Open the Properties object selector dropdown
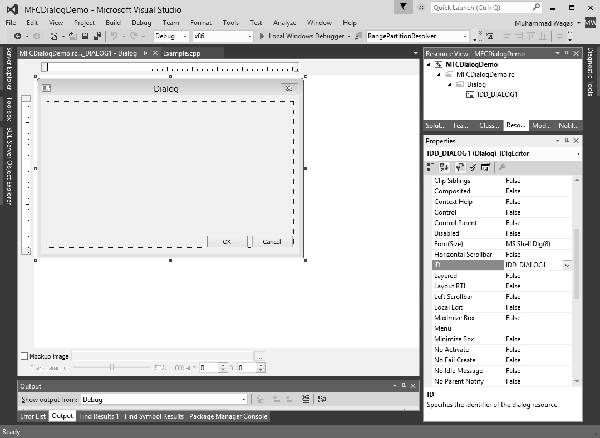This screenshot has width=600, height=438. (x=578, y=154)
